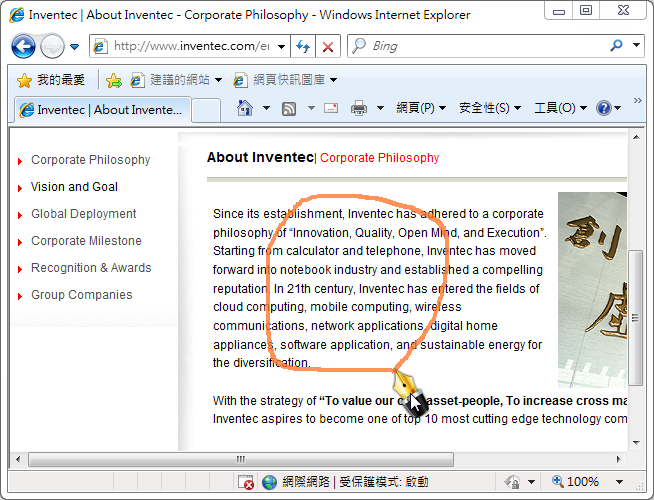This screenshot has height=500, width=654.
Task: Click the Bing search box
Action: point(478,46)
